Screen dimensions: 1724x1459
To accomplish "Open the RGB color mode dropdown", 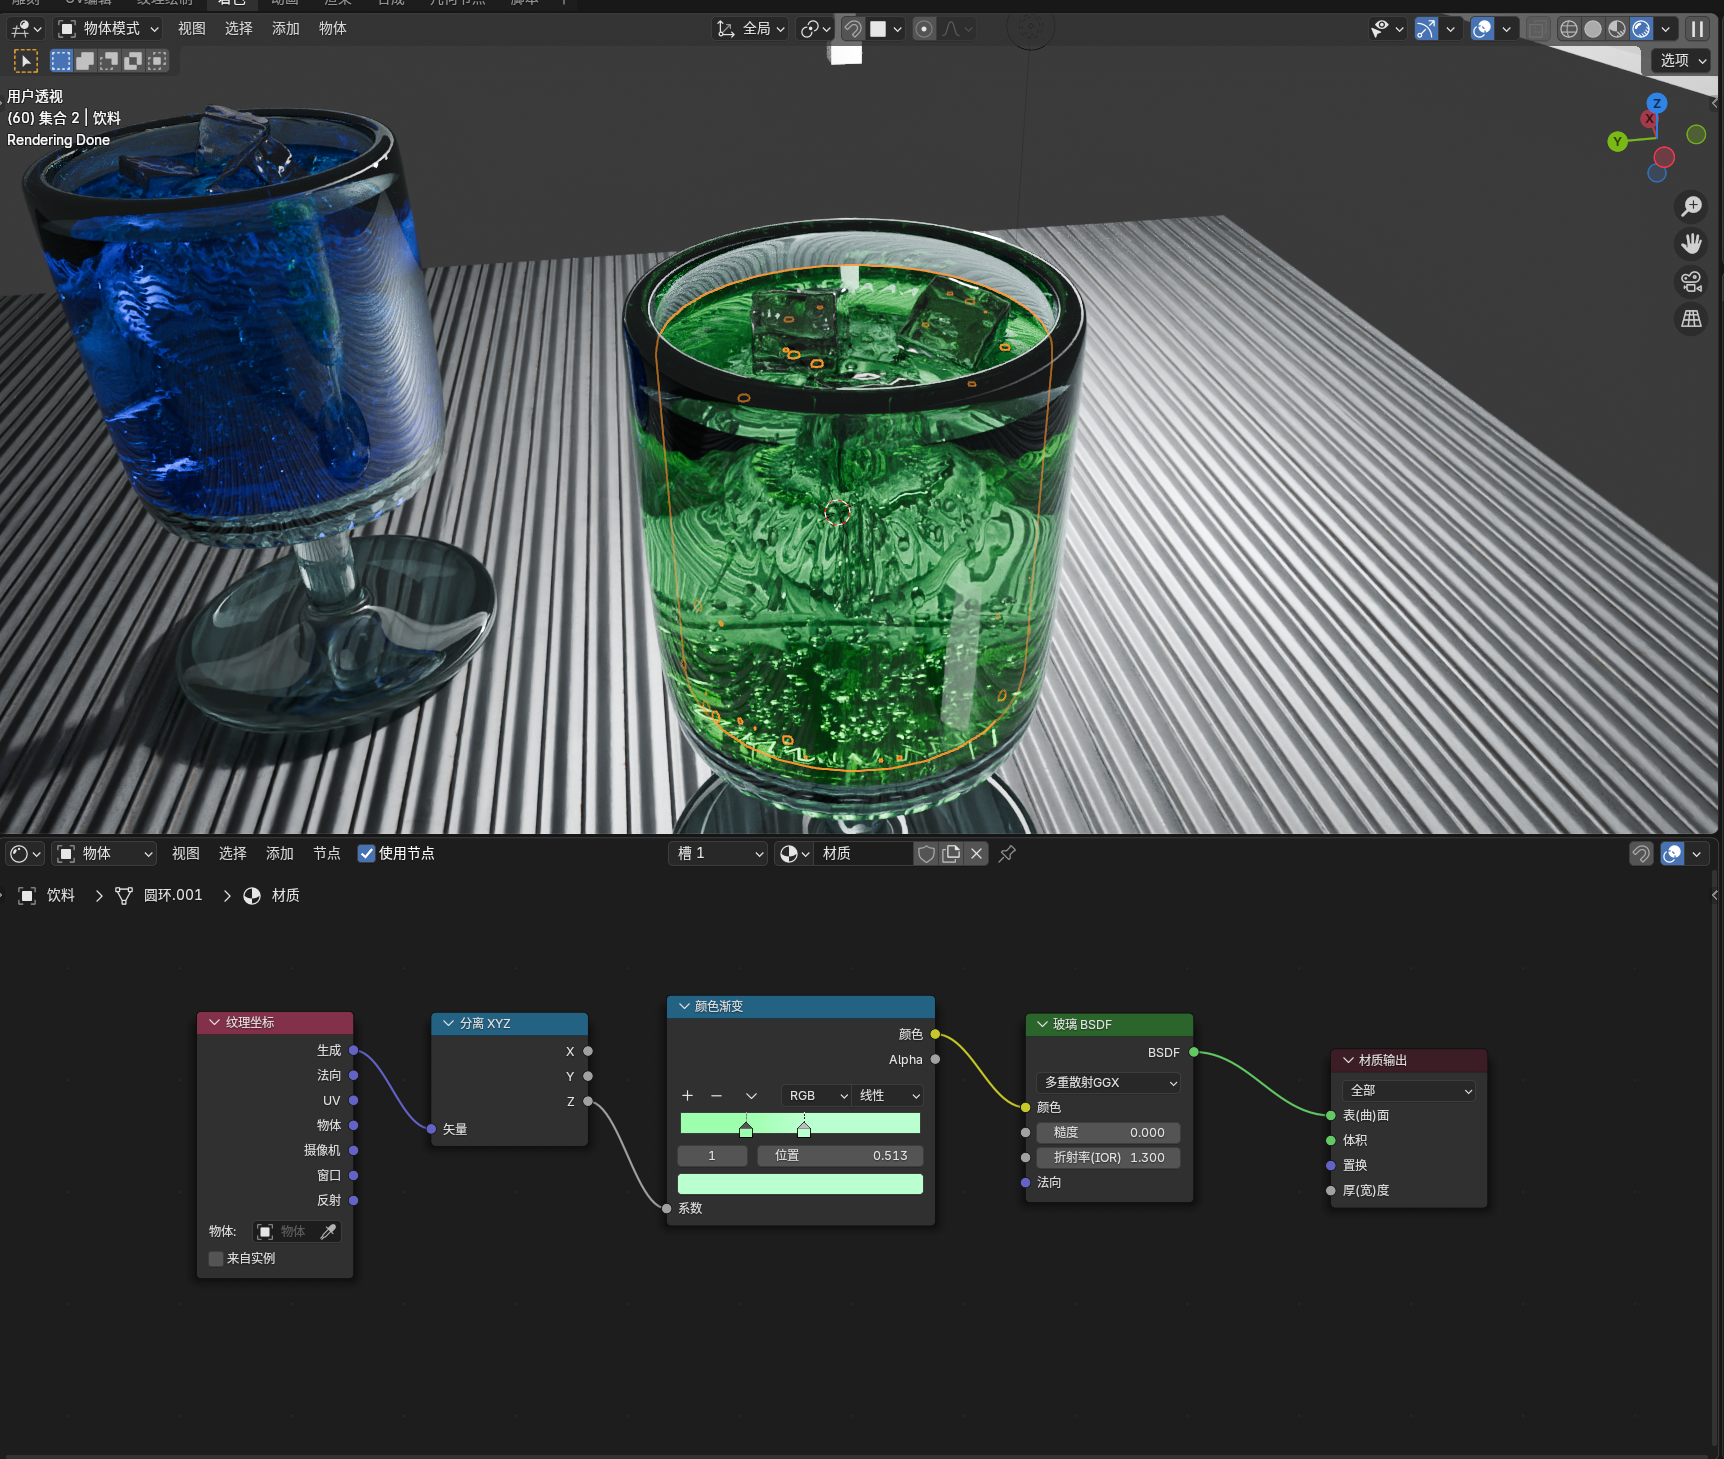I will pyautogui.click(x=816, y=1096).
